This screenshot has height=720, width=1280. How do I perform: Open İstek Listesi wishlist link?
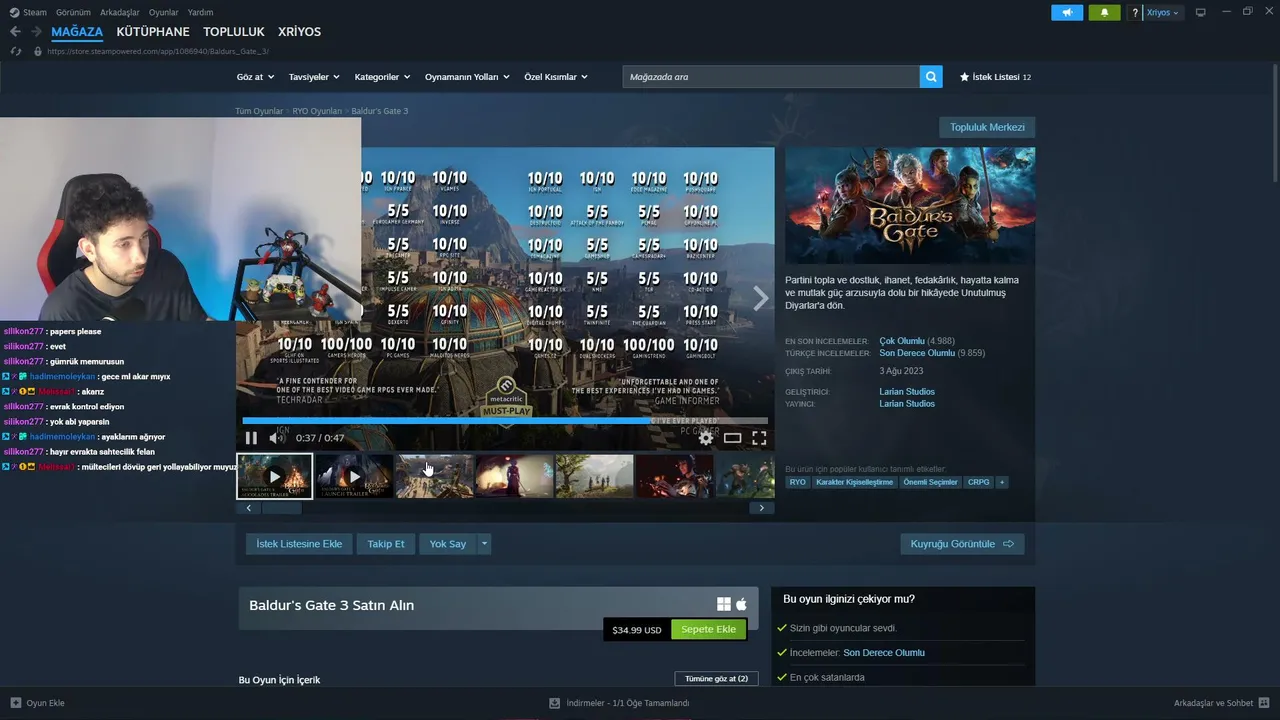pos(995,77)
